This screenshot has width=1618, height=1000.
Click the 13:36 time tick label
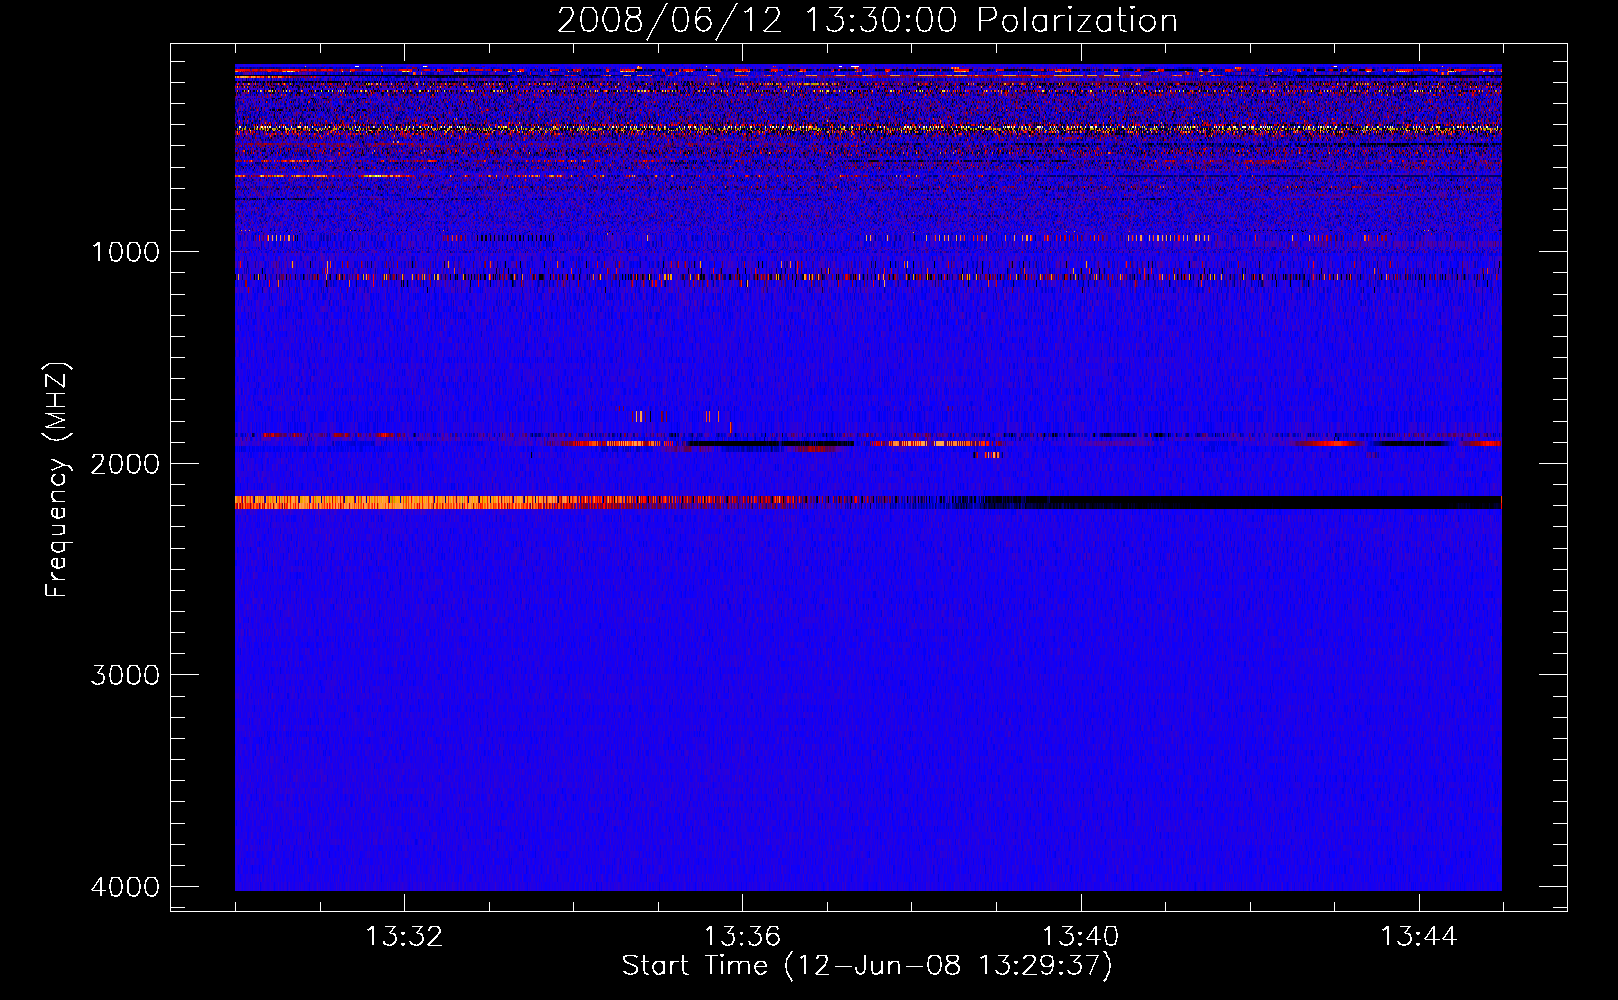tap(742, 937)
